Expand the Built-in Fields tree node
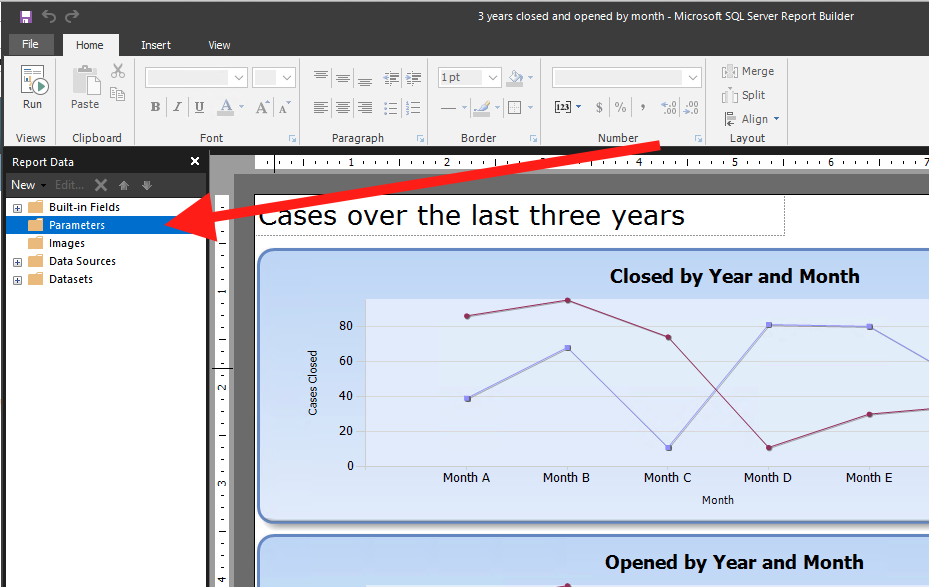The width and height of the screenshot is (929, 587). (17, 208)
